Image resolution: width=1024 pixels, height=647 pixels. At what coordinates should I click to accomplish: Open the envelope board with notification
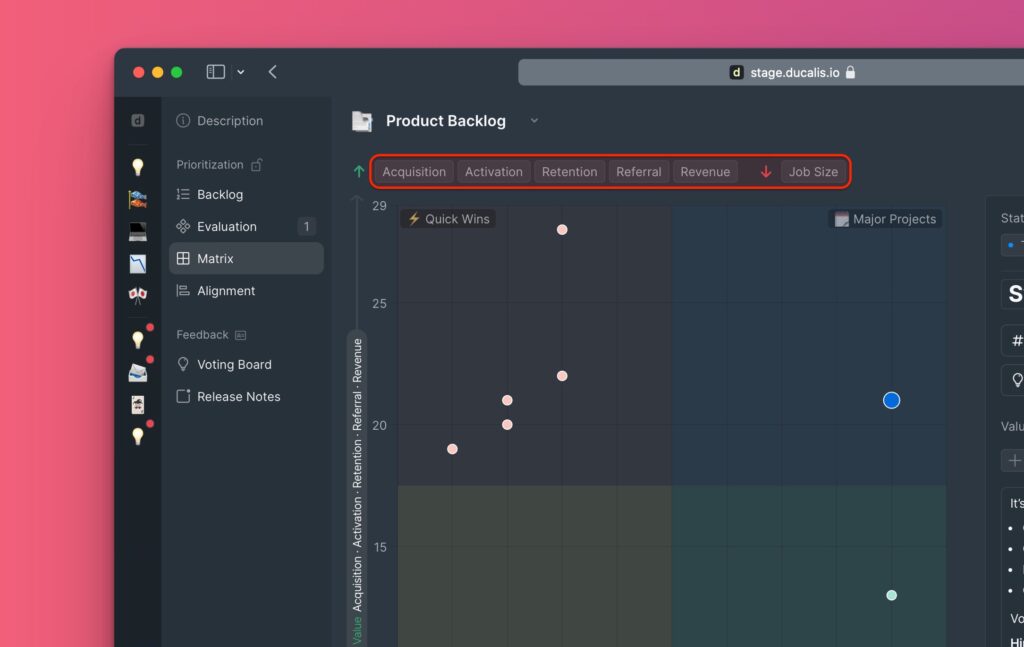138,373
